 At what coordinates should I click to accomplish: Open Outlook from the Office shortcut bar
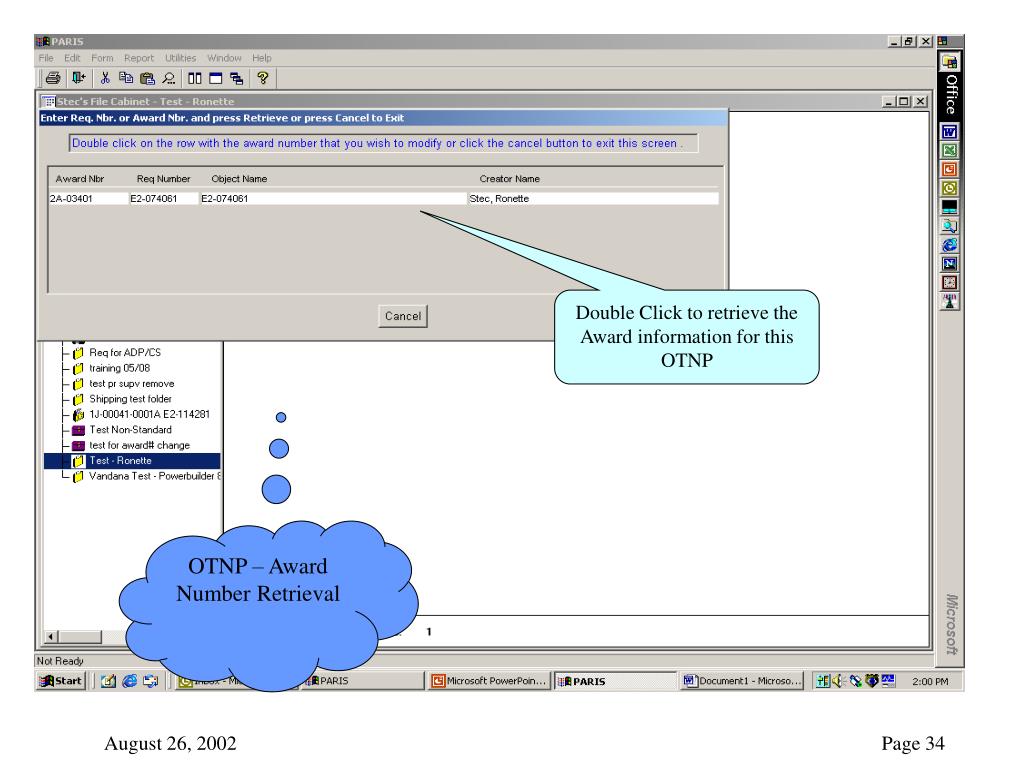pyautogui.click(x=950, y=189)
